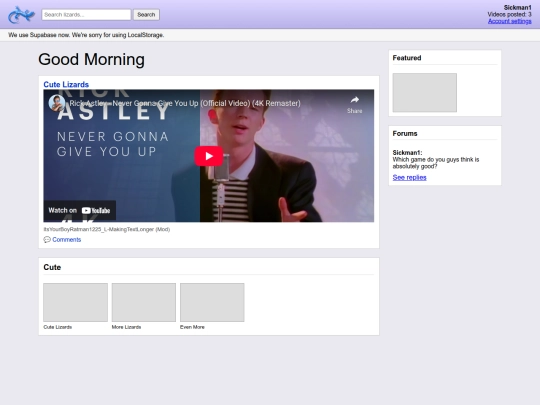Image resolution: width=540 pixels, height=405 pixels.
Task: Click the Share arrow icon on video
Action: coord(354,100)
